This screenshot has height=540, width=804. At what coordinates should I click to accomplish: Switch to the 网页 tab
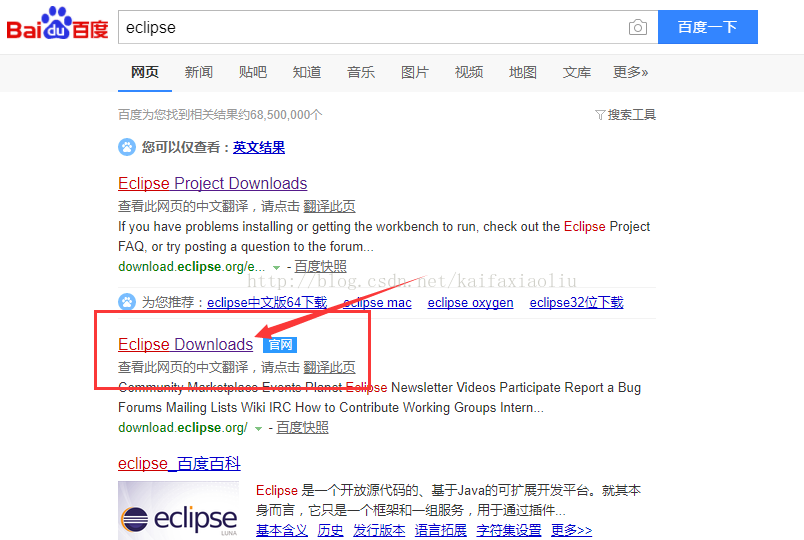click(x=145, y=72)
